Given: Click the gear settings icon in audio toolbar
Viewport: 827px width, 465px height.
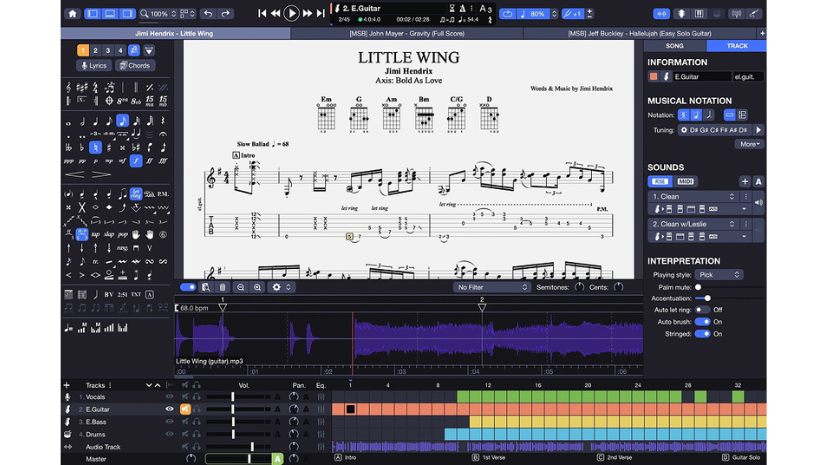Looking at the screenshot, I should click(x=277, y=287).
